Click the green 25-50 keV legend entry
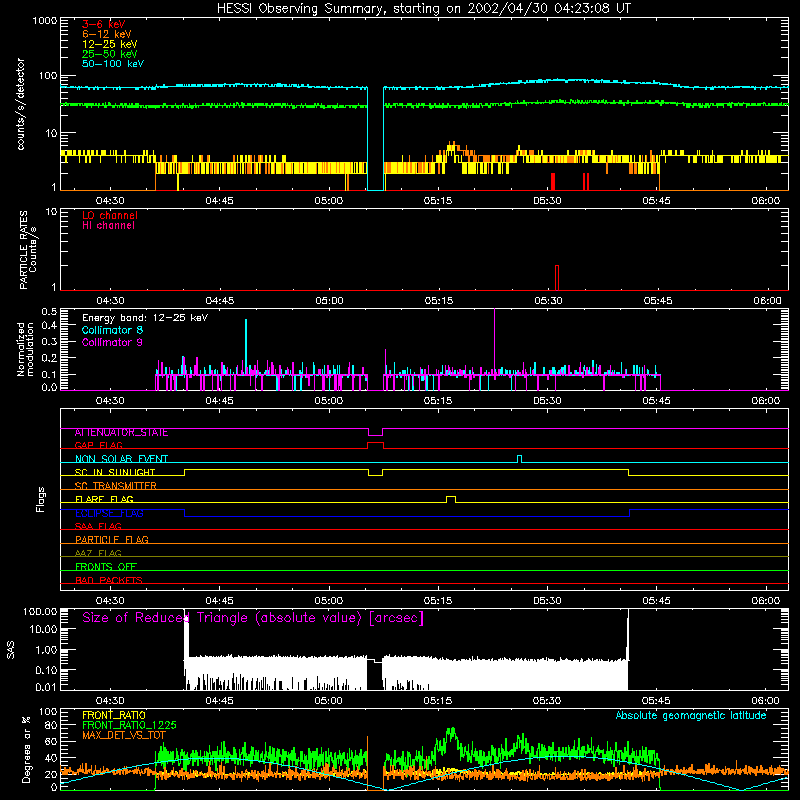The image size is (800, 800). [110, 54]
